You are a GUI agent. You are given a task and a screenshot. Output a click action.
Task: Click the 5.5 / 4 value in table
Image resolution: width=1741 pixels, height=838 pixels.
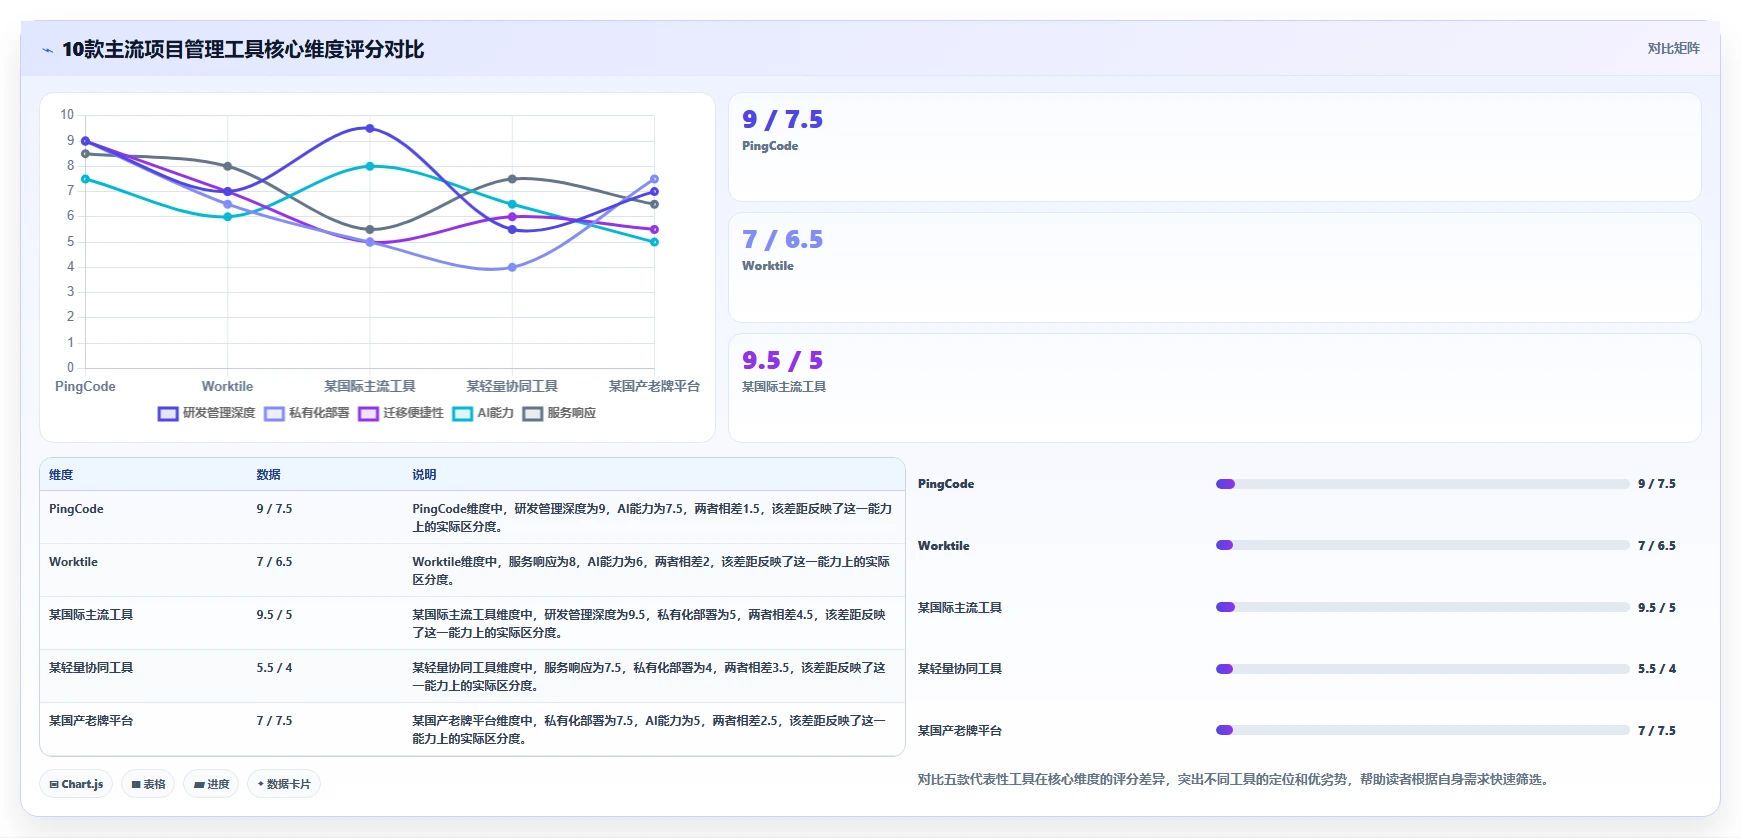(274, 668)
